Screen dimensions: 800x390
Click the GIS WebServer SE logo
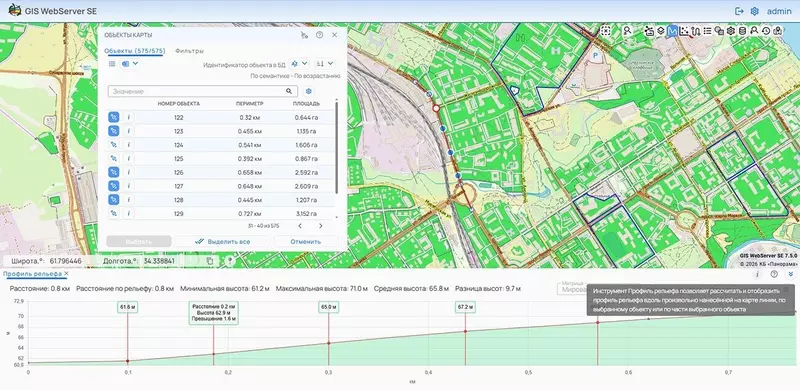pyautogui.click(x=15, y=11)
